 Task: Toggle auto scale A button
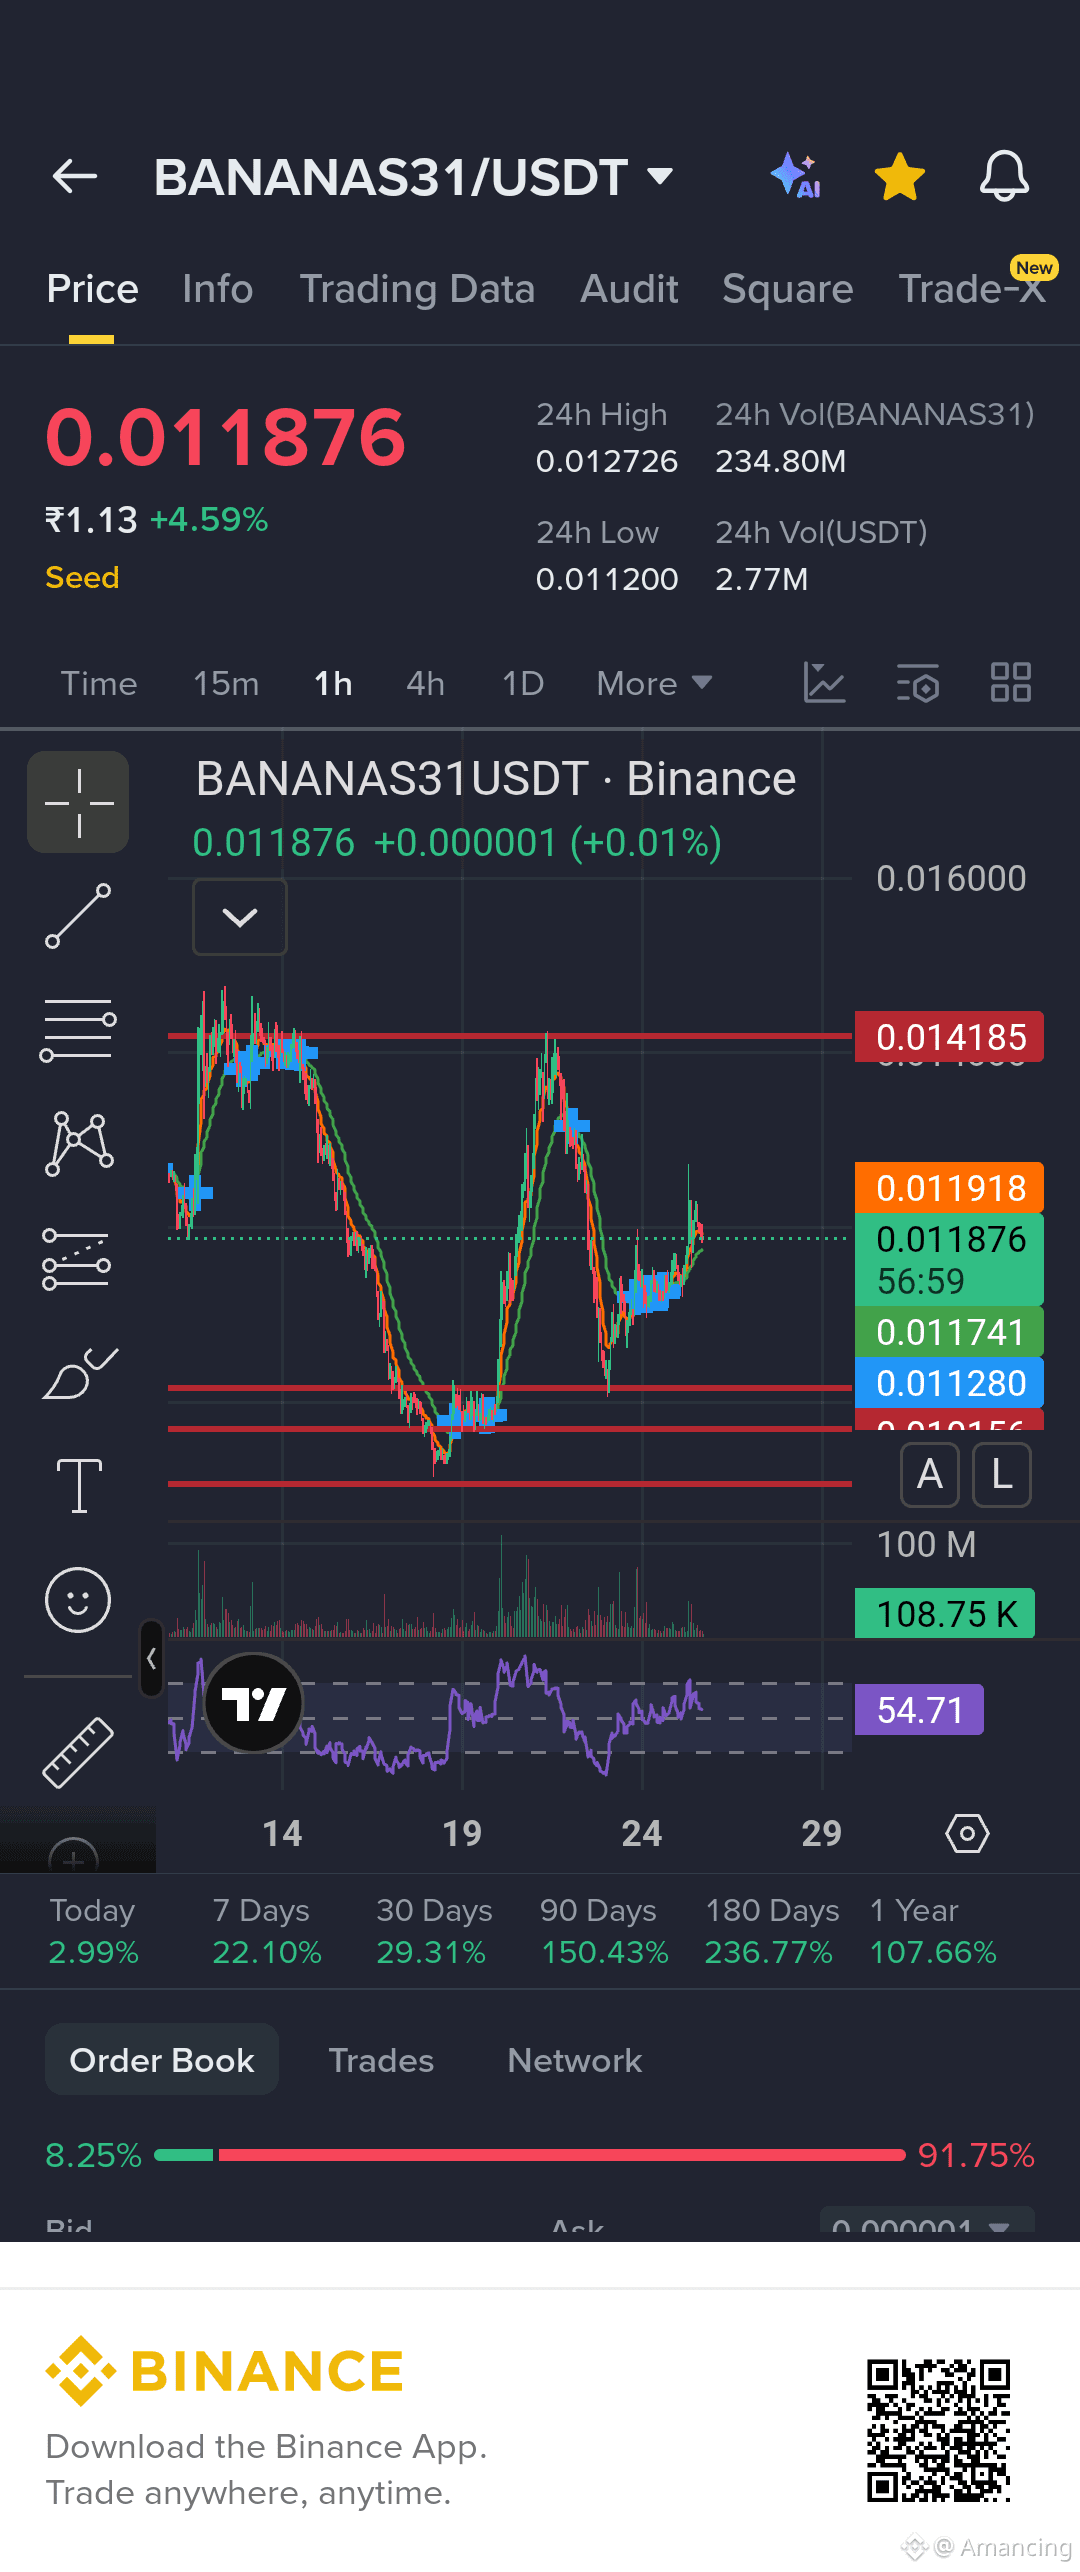click(930, 1474)
